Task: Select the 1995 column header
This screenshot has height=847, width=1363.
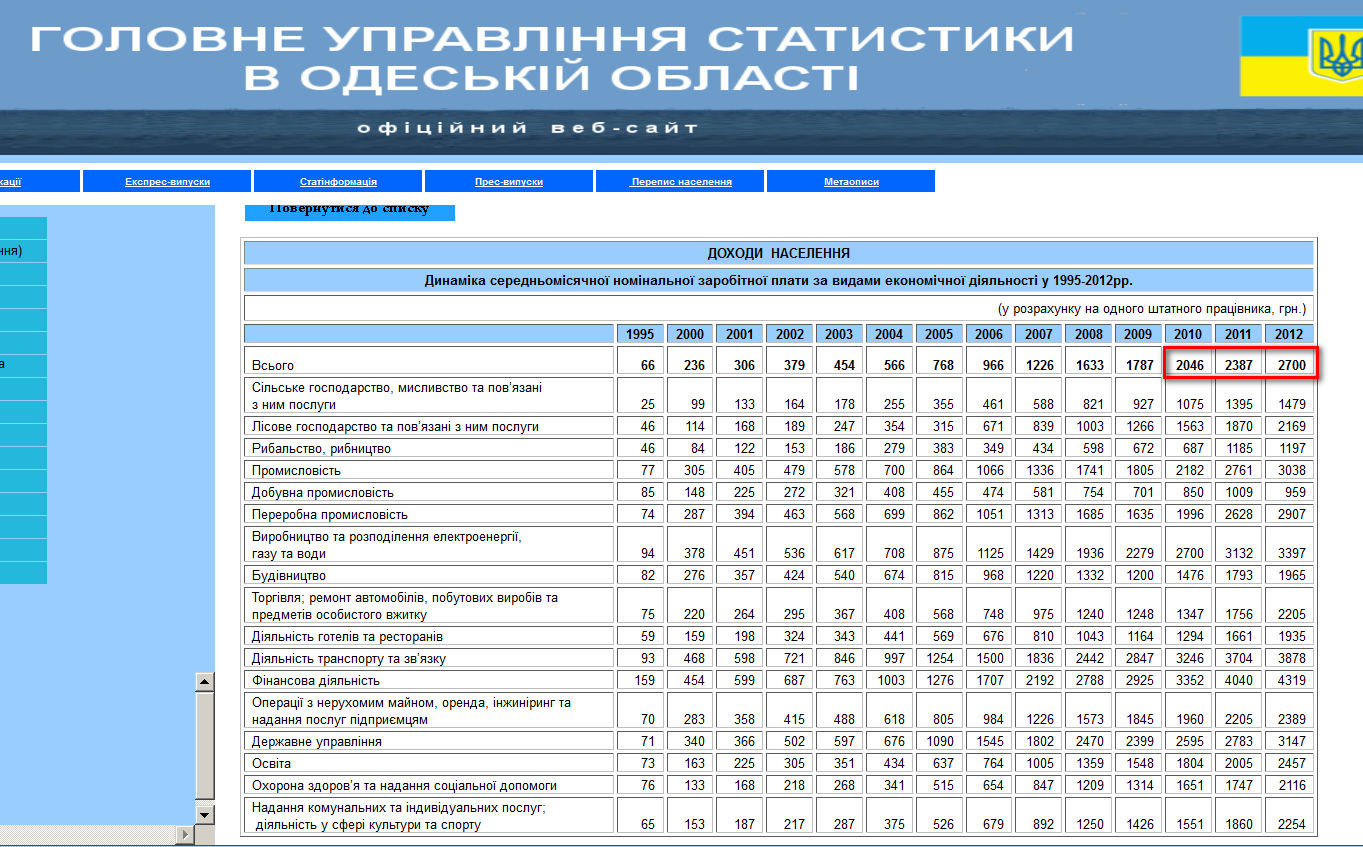Action: [640, 334]
